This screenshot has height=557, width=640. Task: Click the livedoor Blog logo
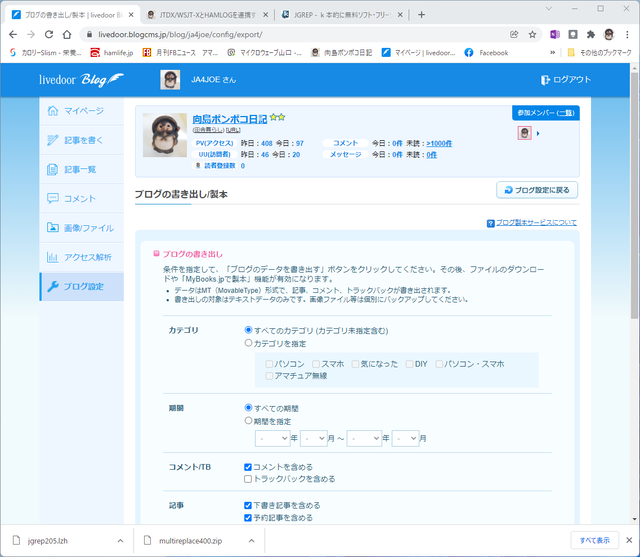[81, 80]
